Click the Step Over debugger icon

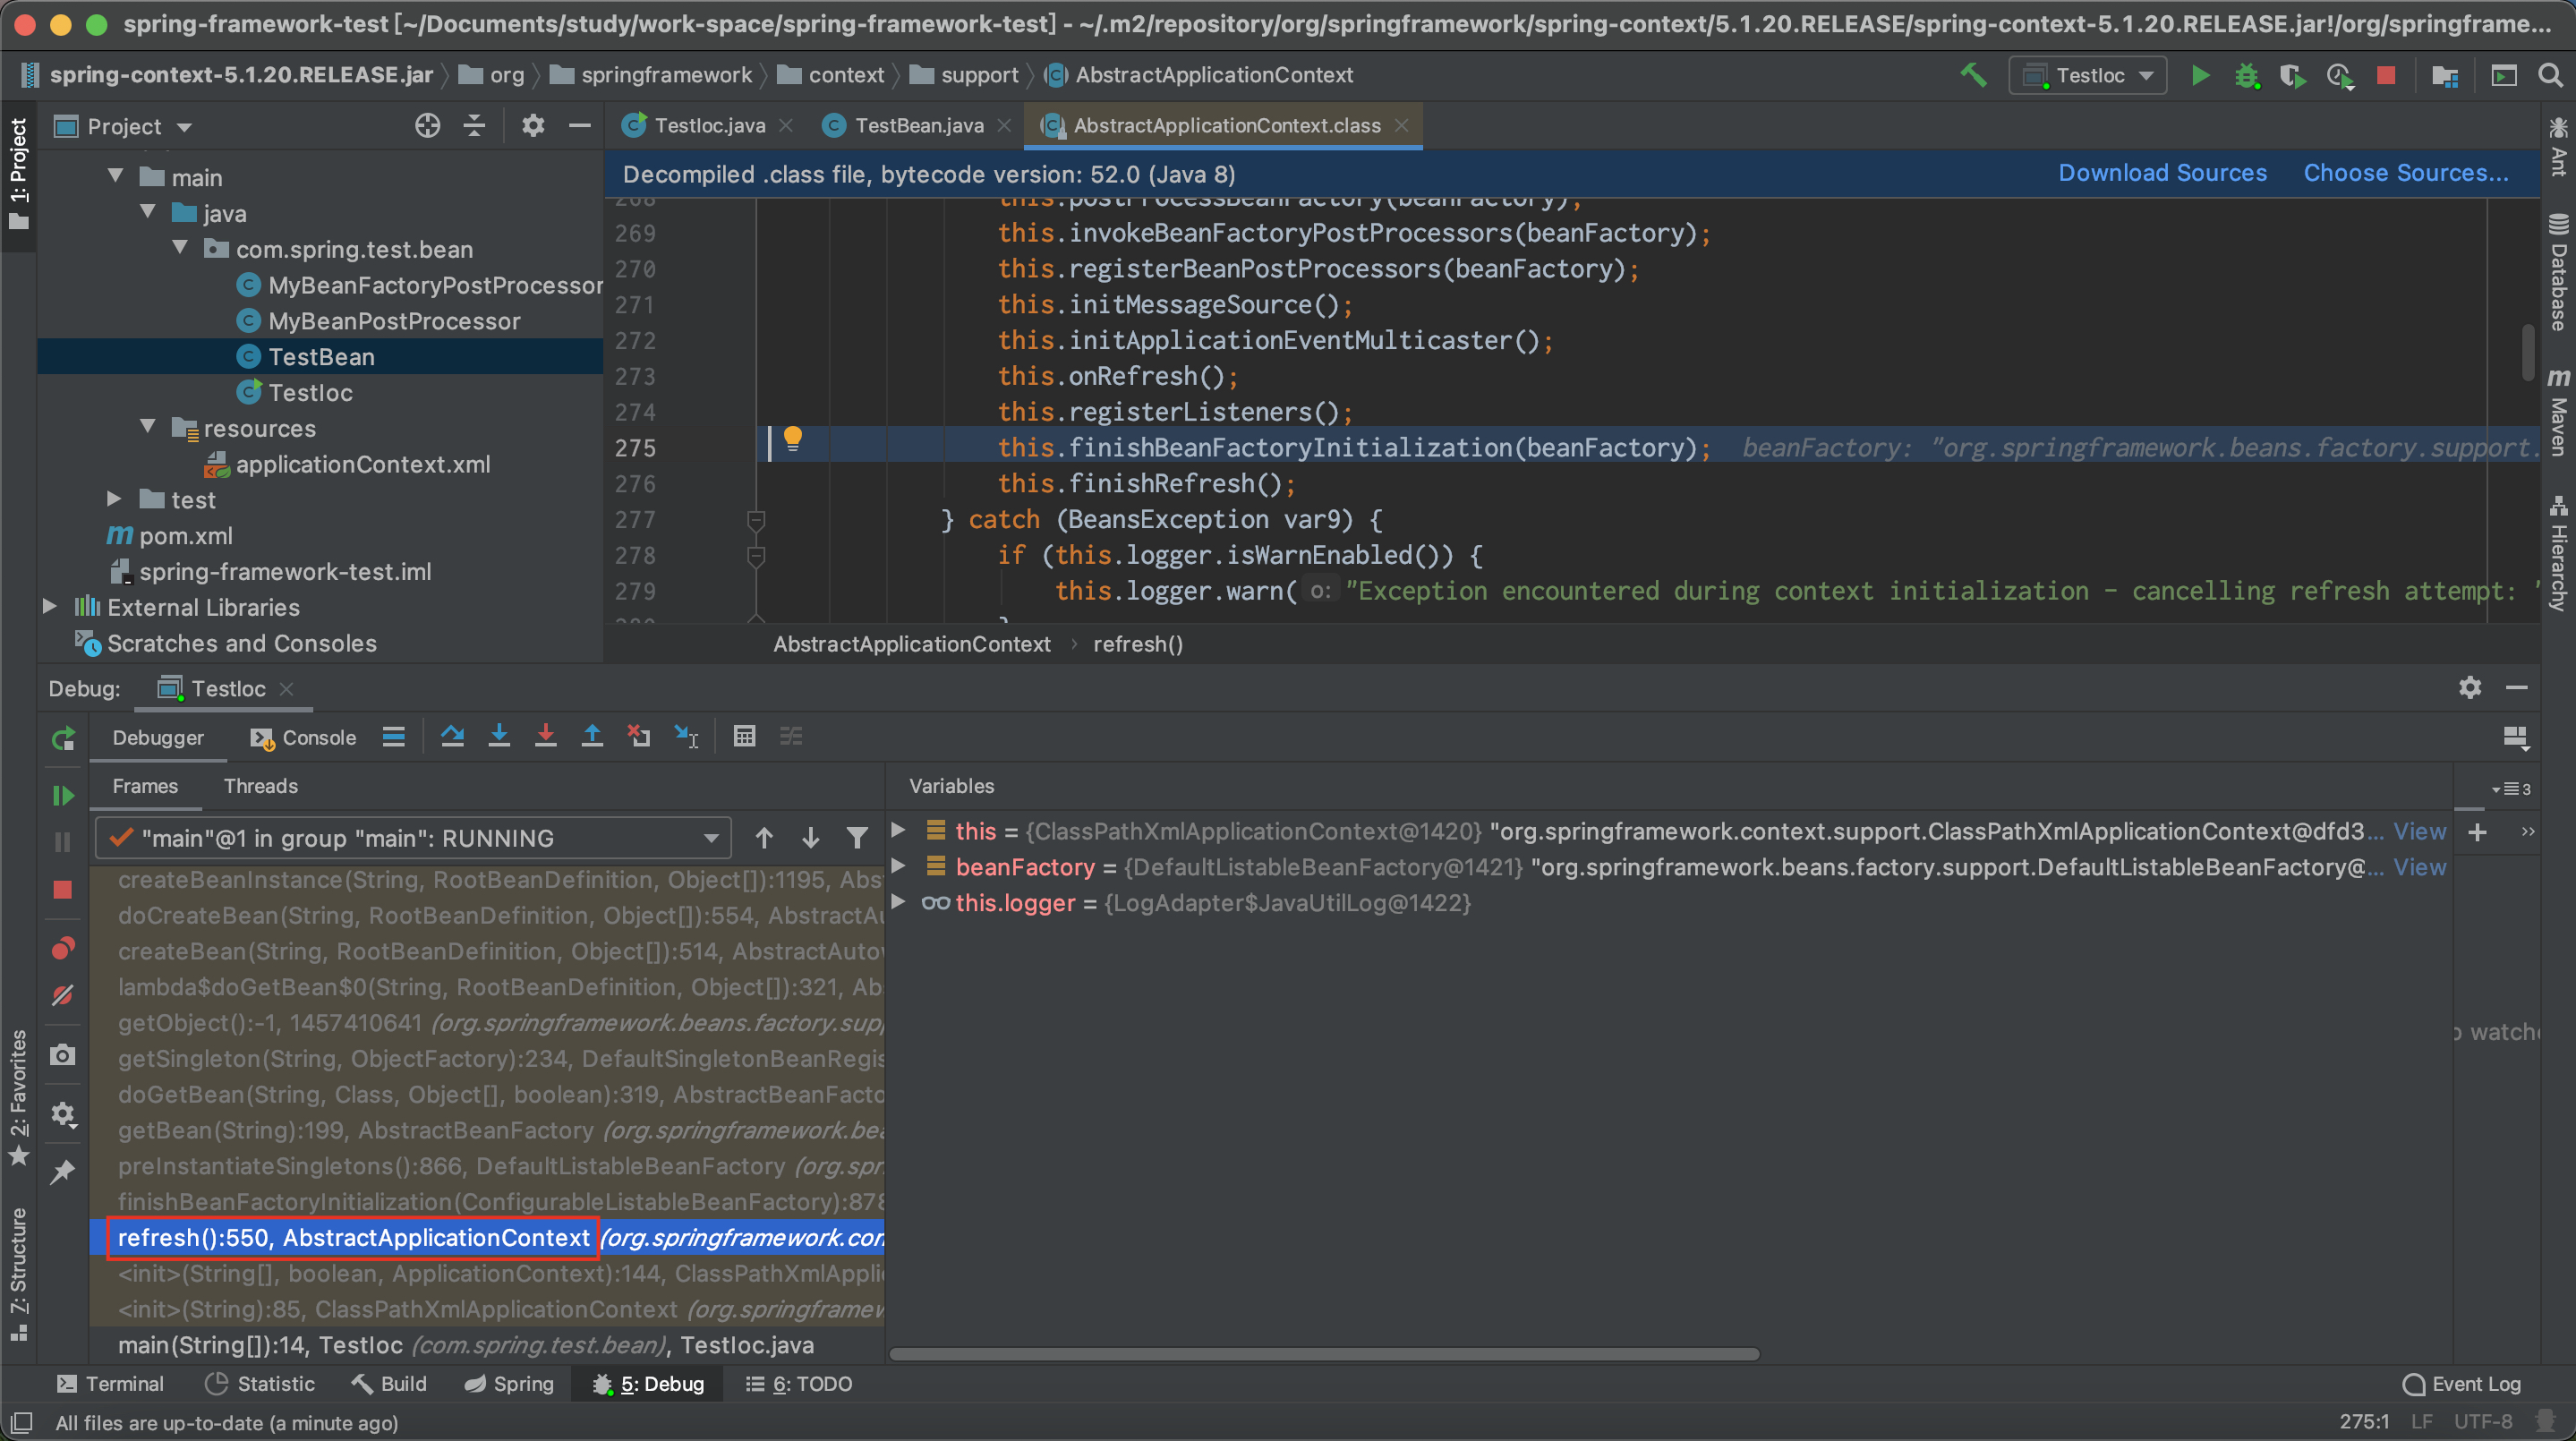(452, 737)
